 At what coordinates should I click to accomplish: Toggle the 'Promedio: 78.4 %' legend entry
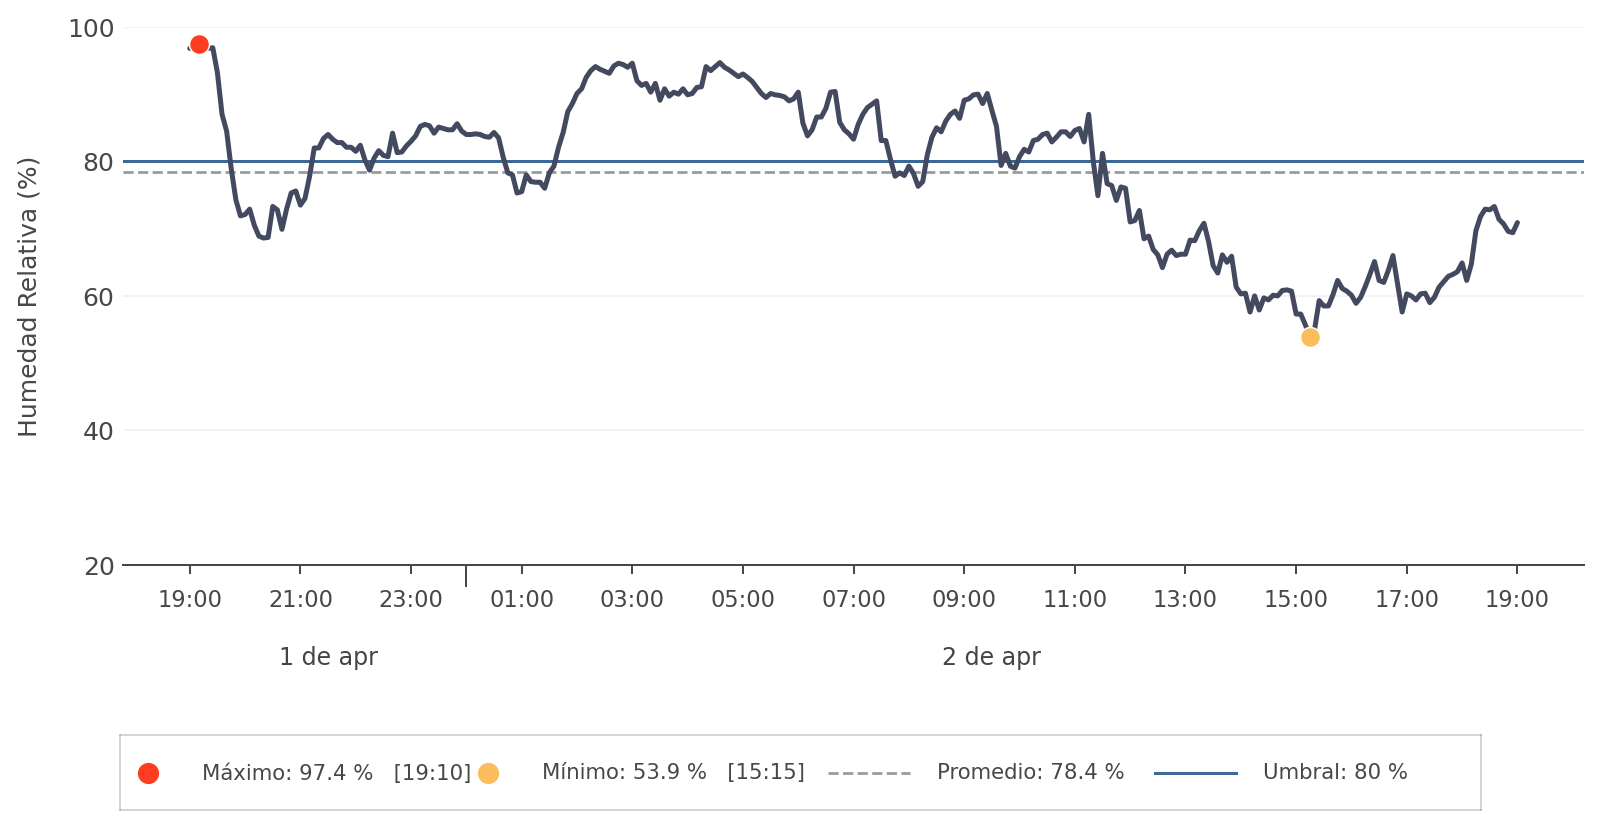click(x=1030, y=773)
